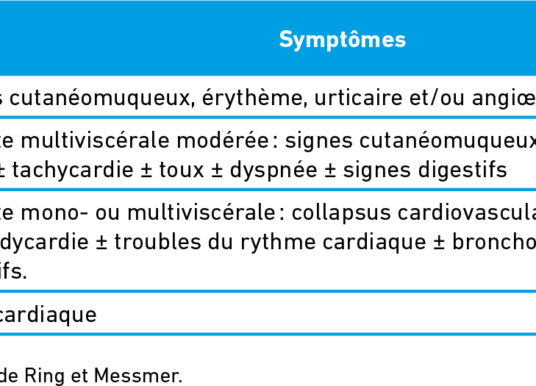Click the truncated broncho word
Image resolution: width=536 pixels, height=386 pixels.
click(494, 242)
